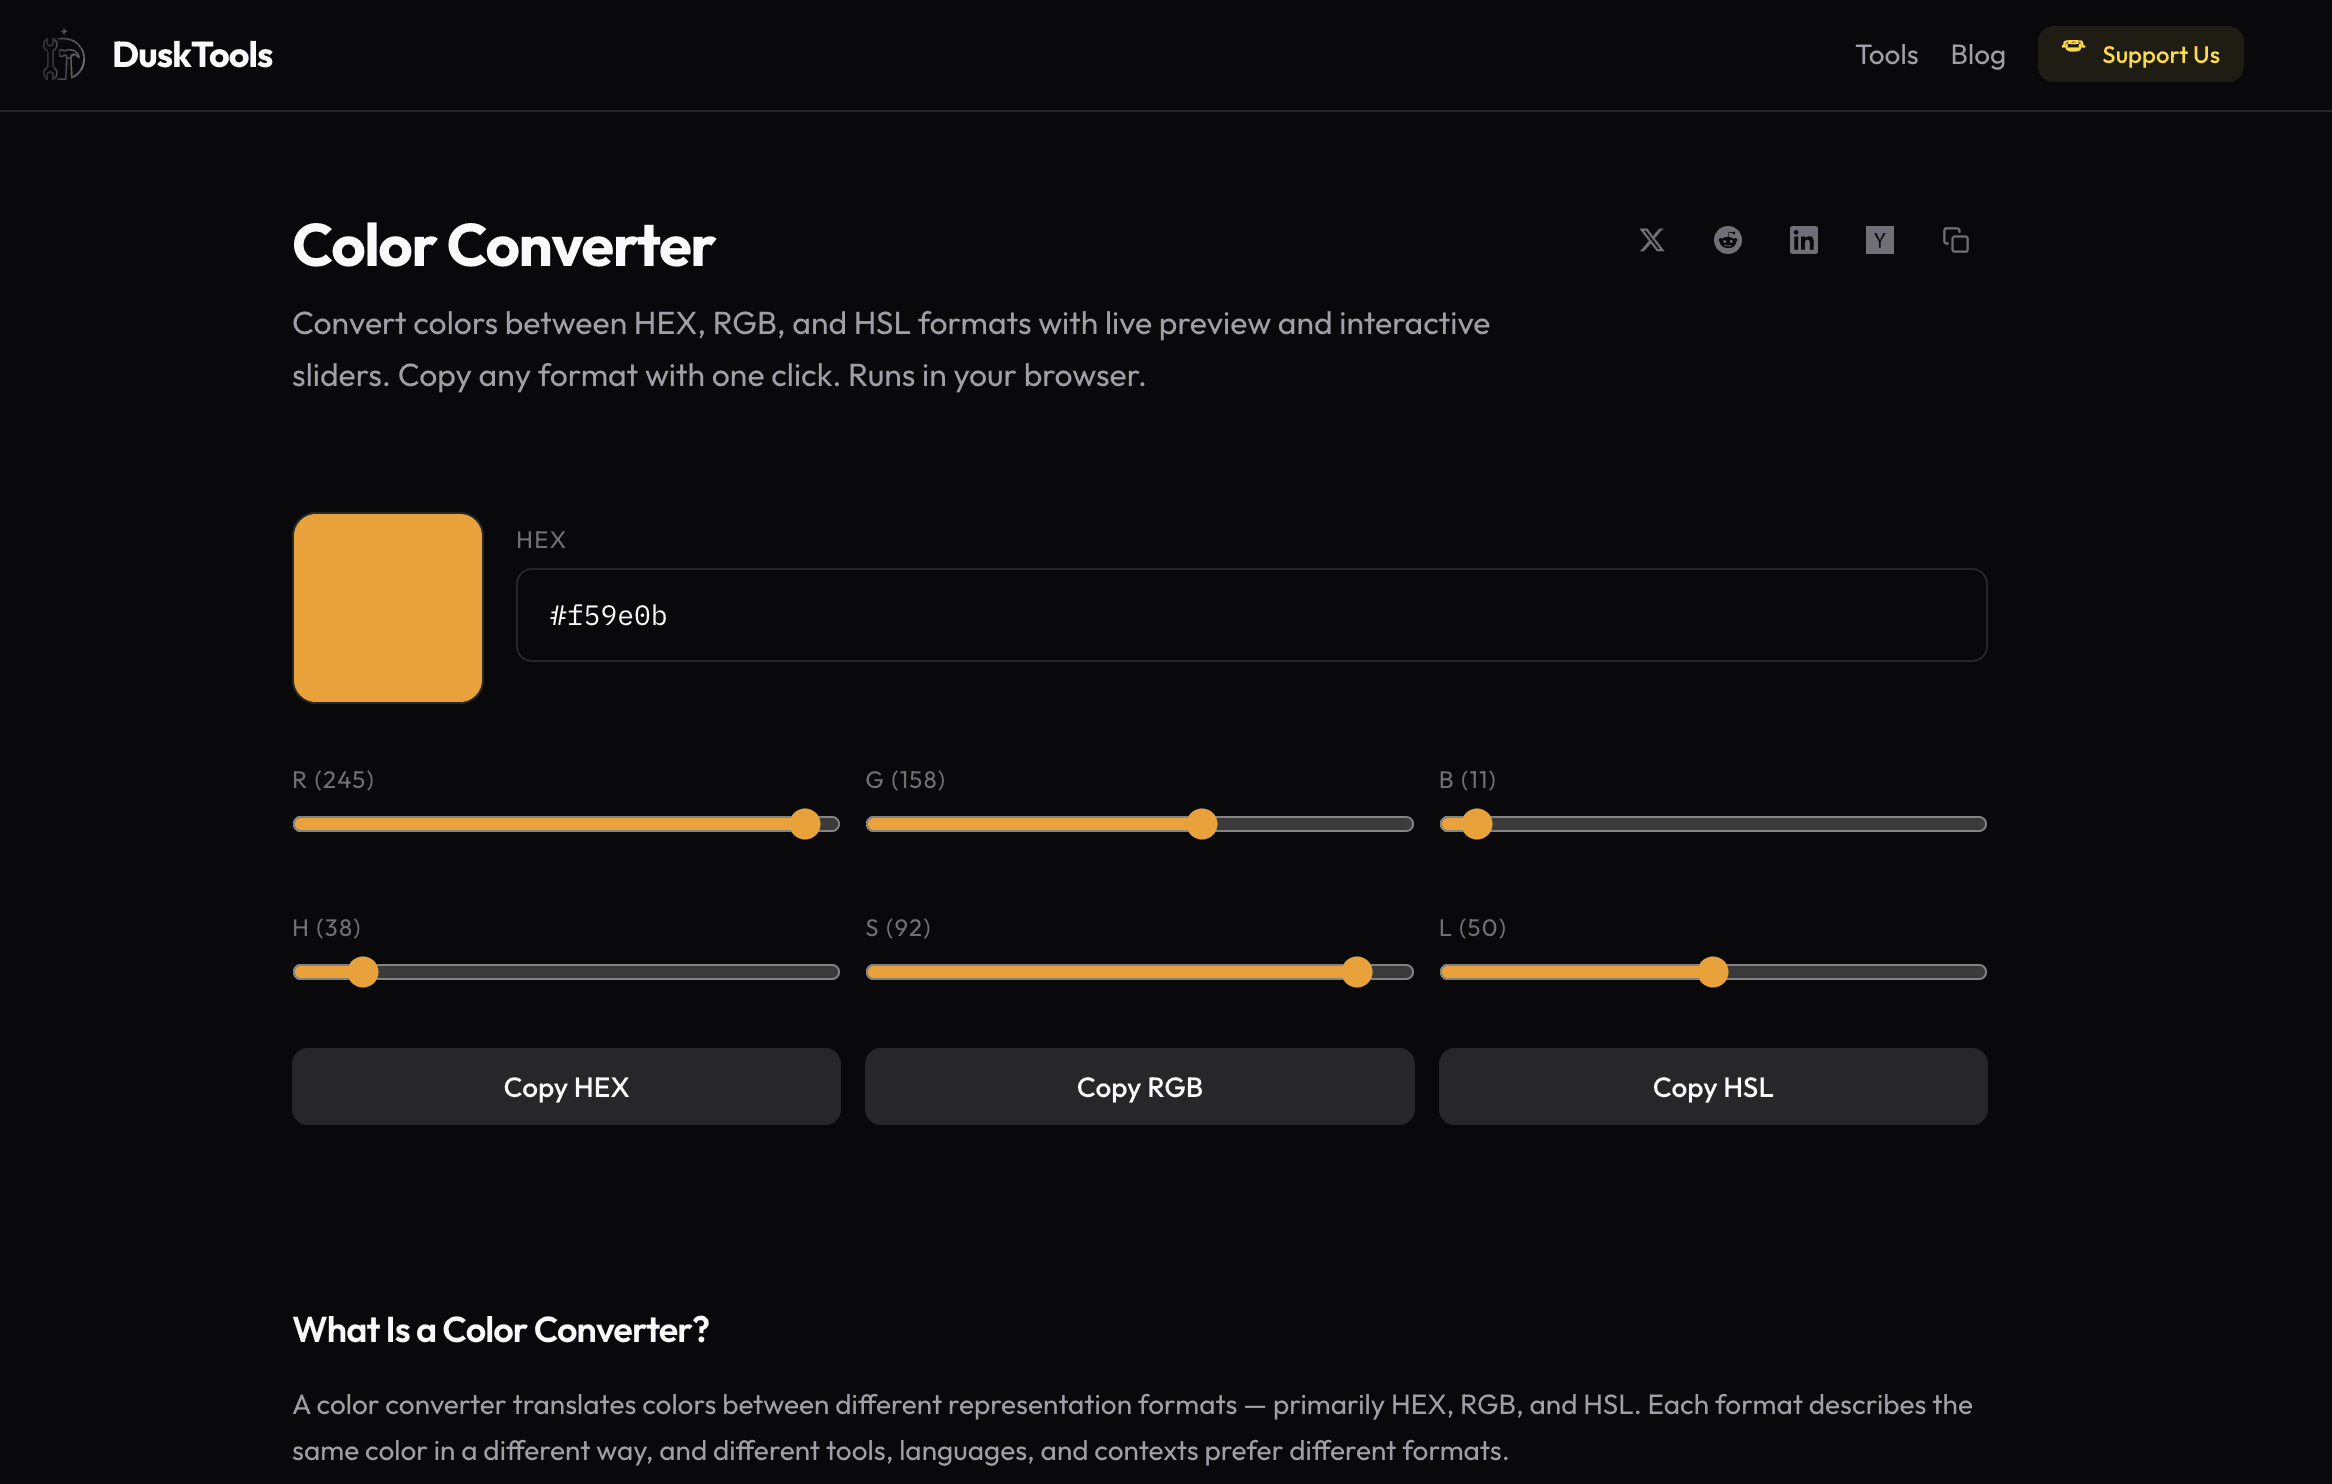This screenshot has width=2332, height=1484.
Task: Share on Hacker News
Action: [1880, 240]
